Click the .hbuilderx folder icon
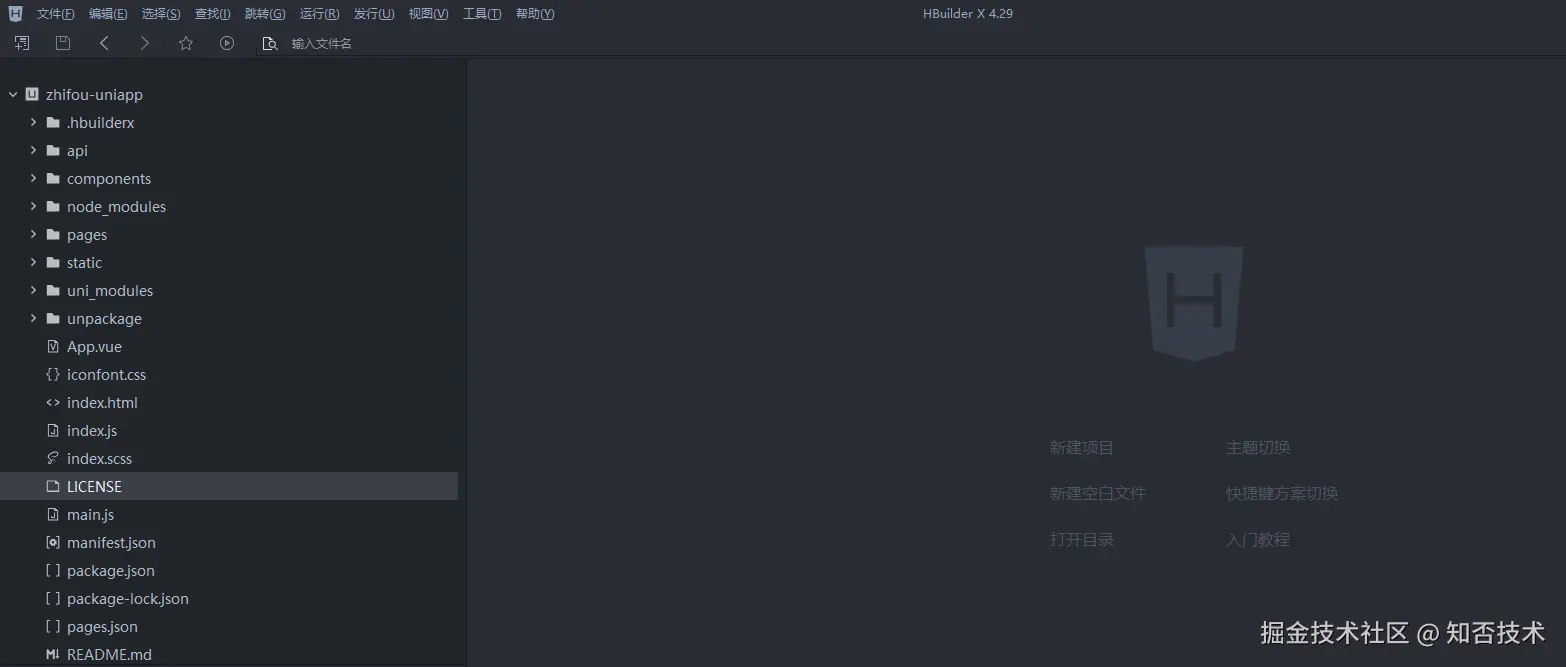 [x=53, y=122]
